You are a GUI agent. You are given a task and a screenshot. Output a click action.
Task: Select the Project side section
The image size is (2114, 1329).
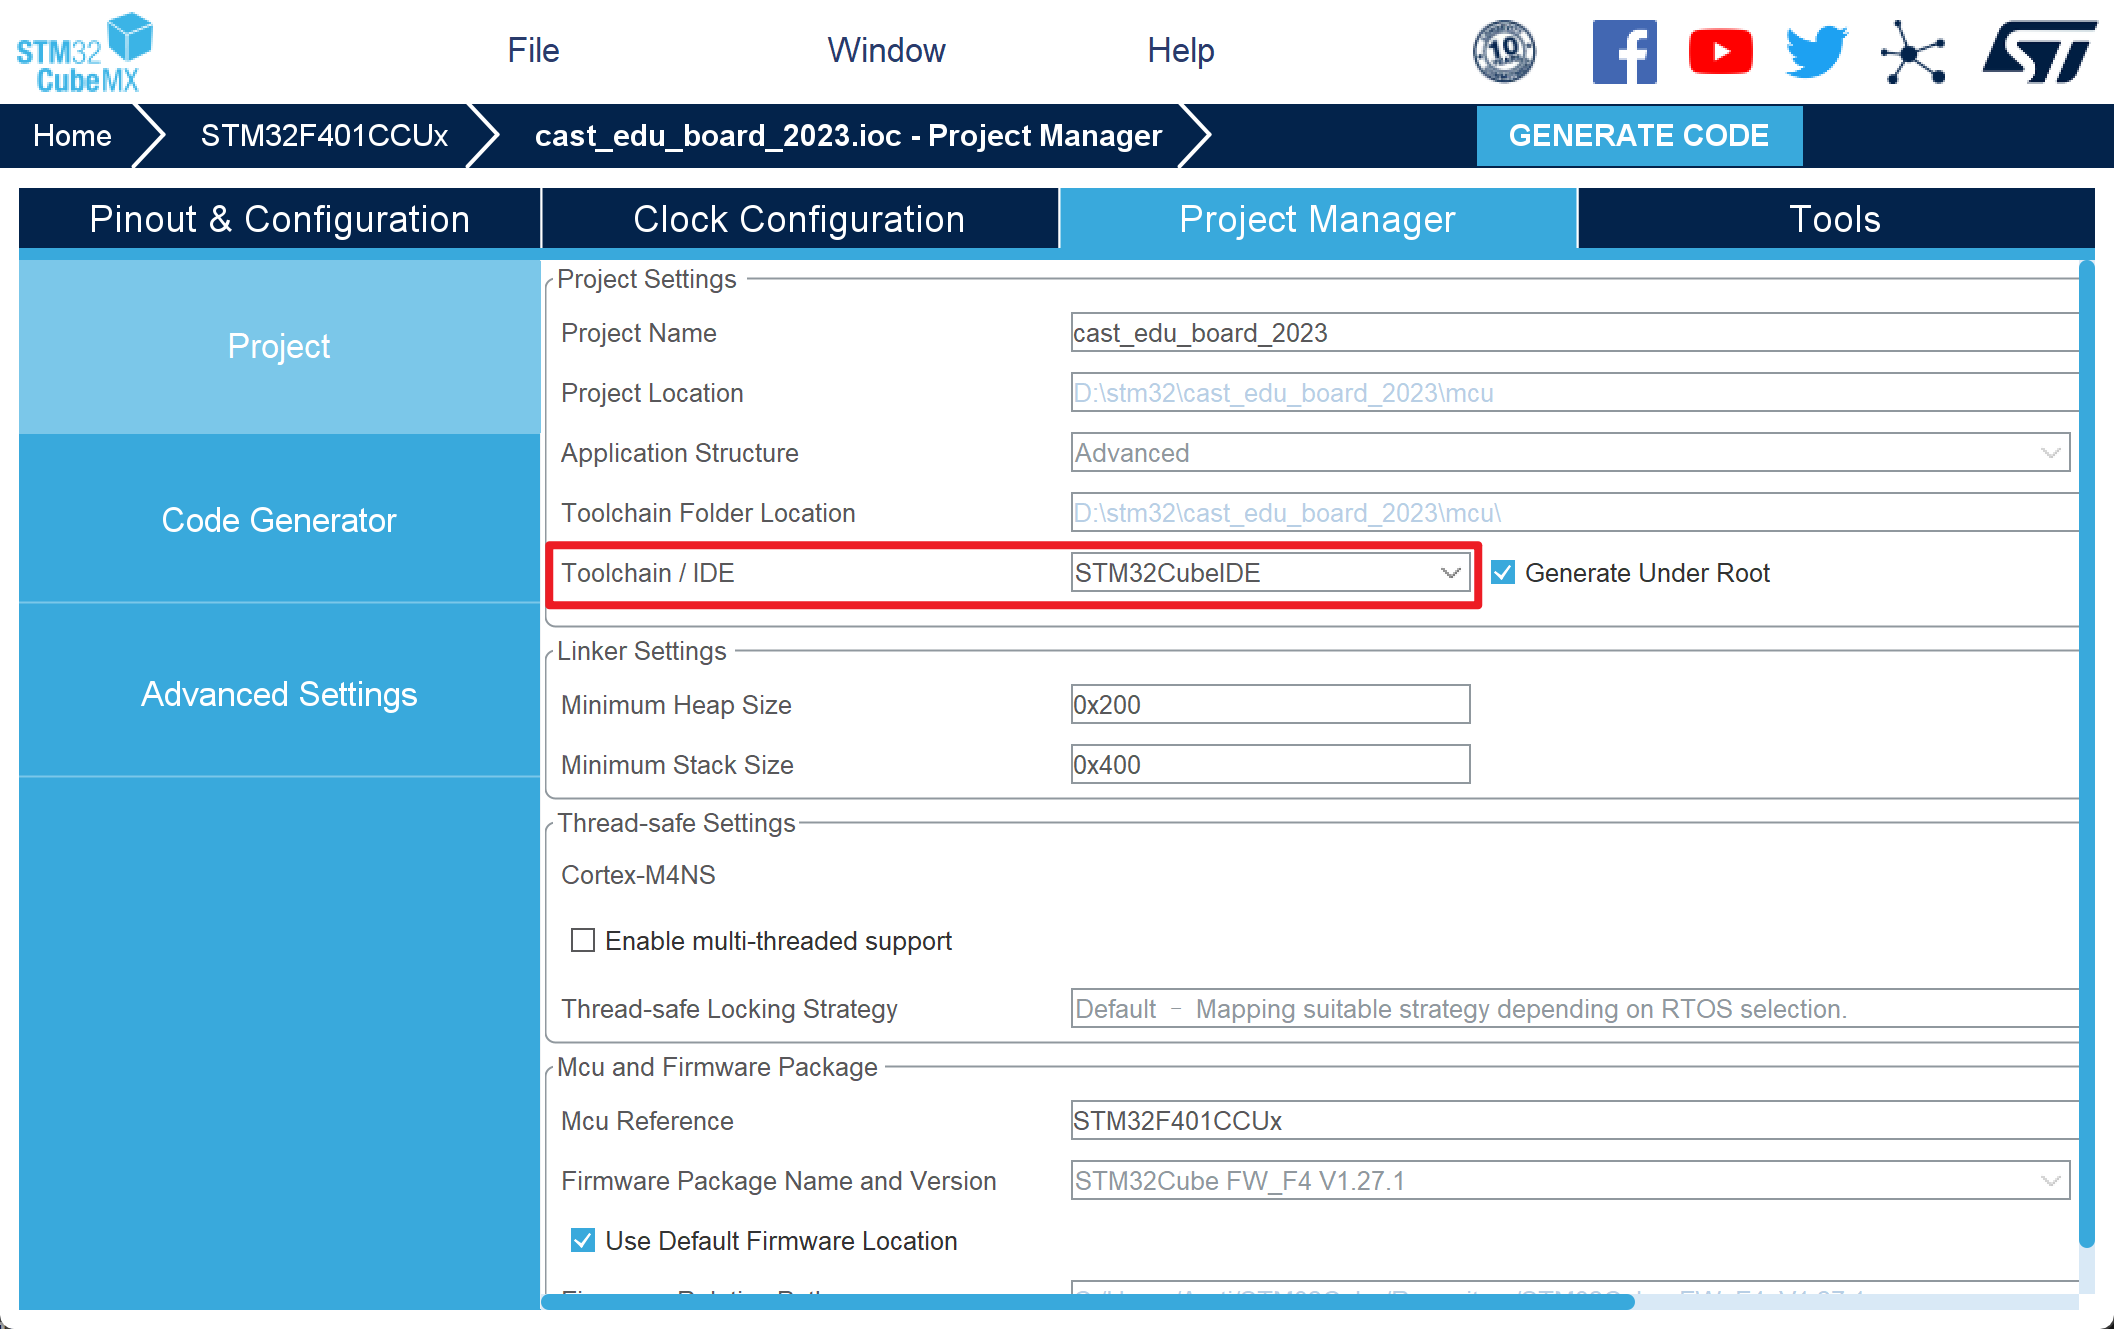click(x=279, y=346)
